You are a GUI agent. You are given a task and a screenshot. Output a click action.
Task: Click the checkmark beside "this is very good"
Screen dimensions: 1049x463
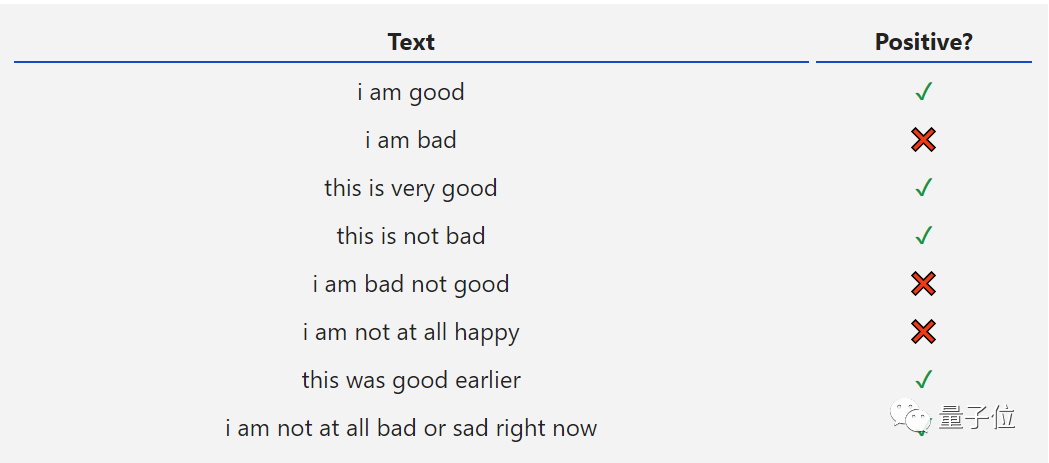pos(923,188)
